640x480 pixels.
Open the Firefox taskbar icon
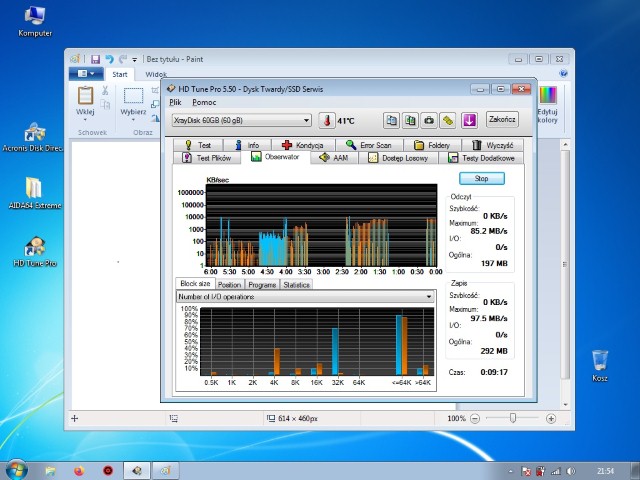pos(79,471)
